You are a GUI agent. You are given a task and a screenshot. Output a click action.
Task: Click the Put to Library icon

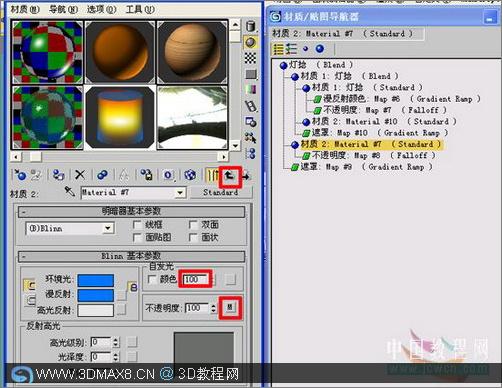click(146, 175)
